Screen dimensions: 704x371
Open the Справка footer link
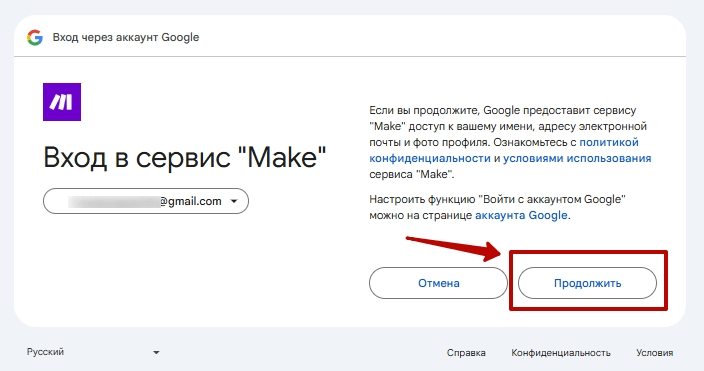[466, 353]
